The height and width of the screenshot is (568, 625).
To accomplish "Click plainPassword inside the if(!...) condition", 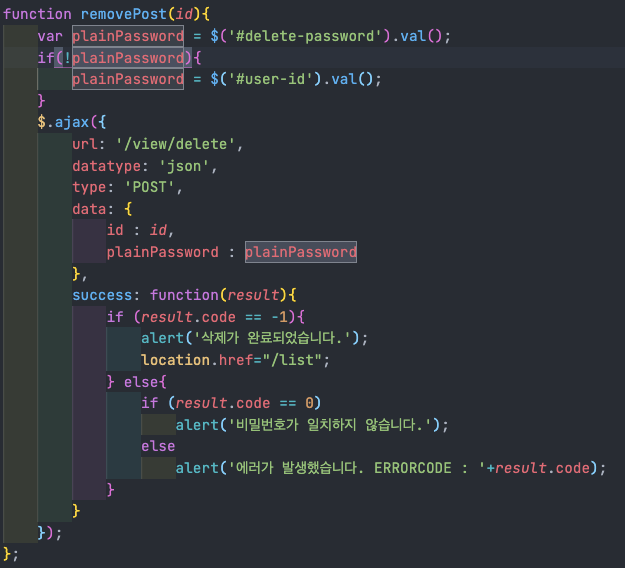I will [x=128, y=58].
